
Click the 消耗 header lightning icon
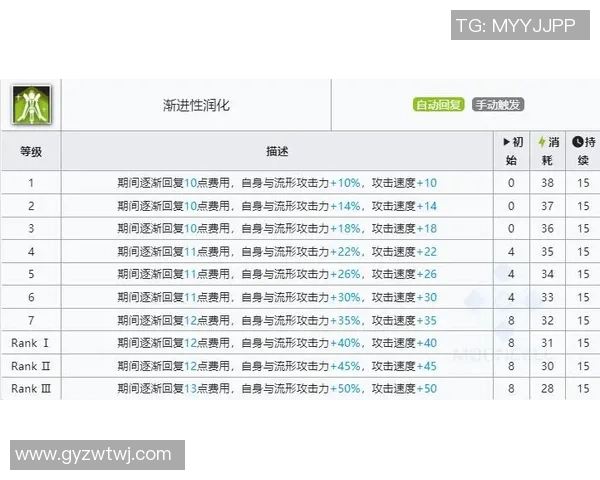(x=541, y=142)
